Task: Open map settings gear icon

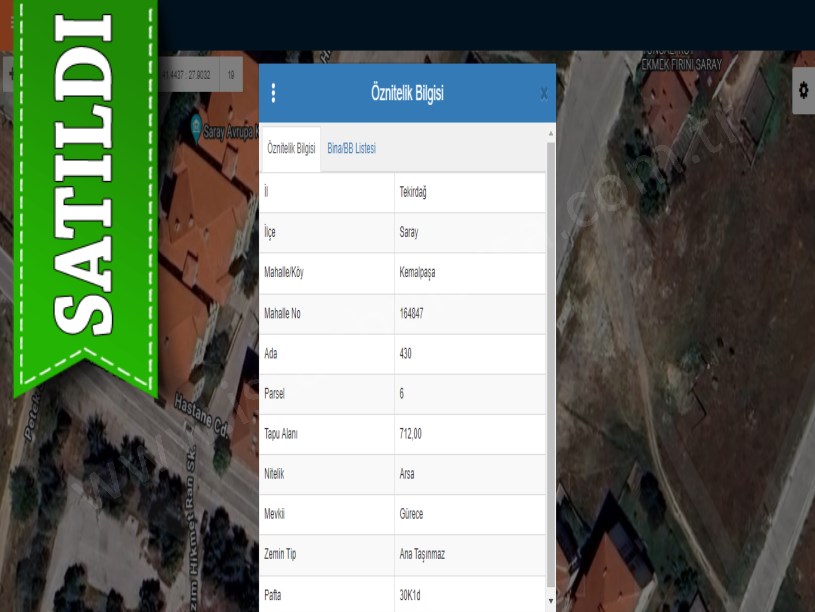Action: tap(802, 90)
